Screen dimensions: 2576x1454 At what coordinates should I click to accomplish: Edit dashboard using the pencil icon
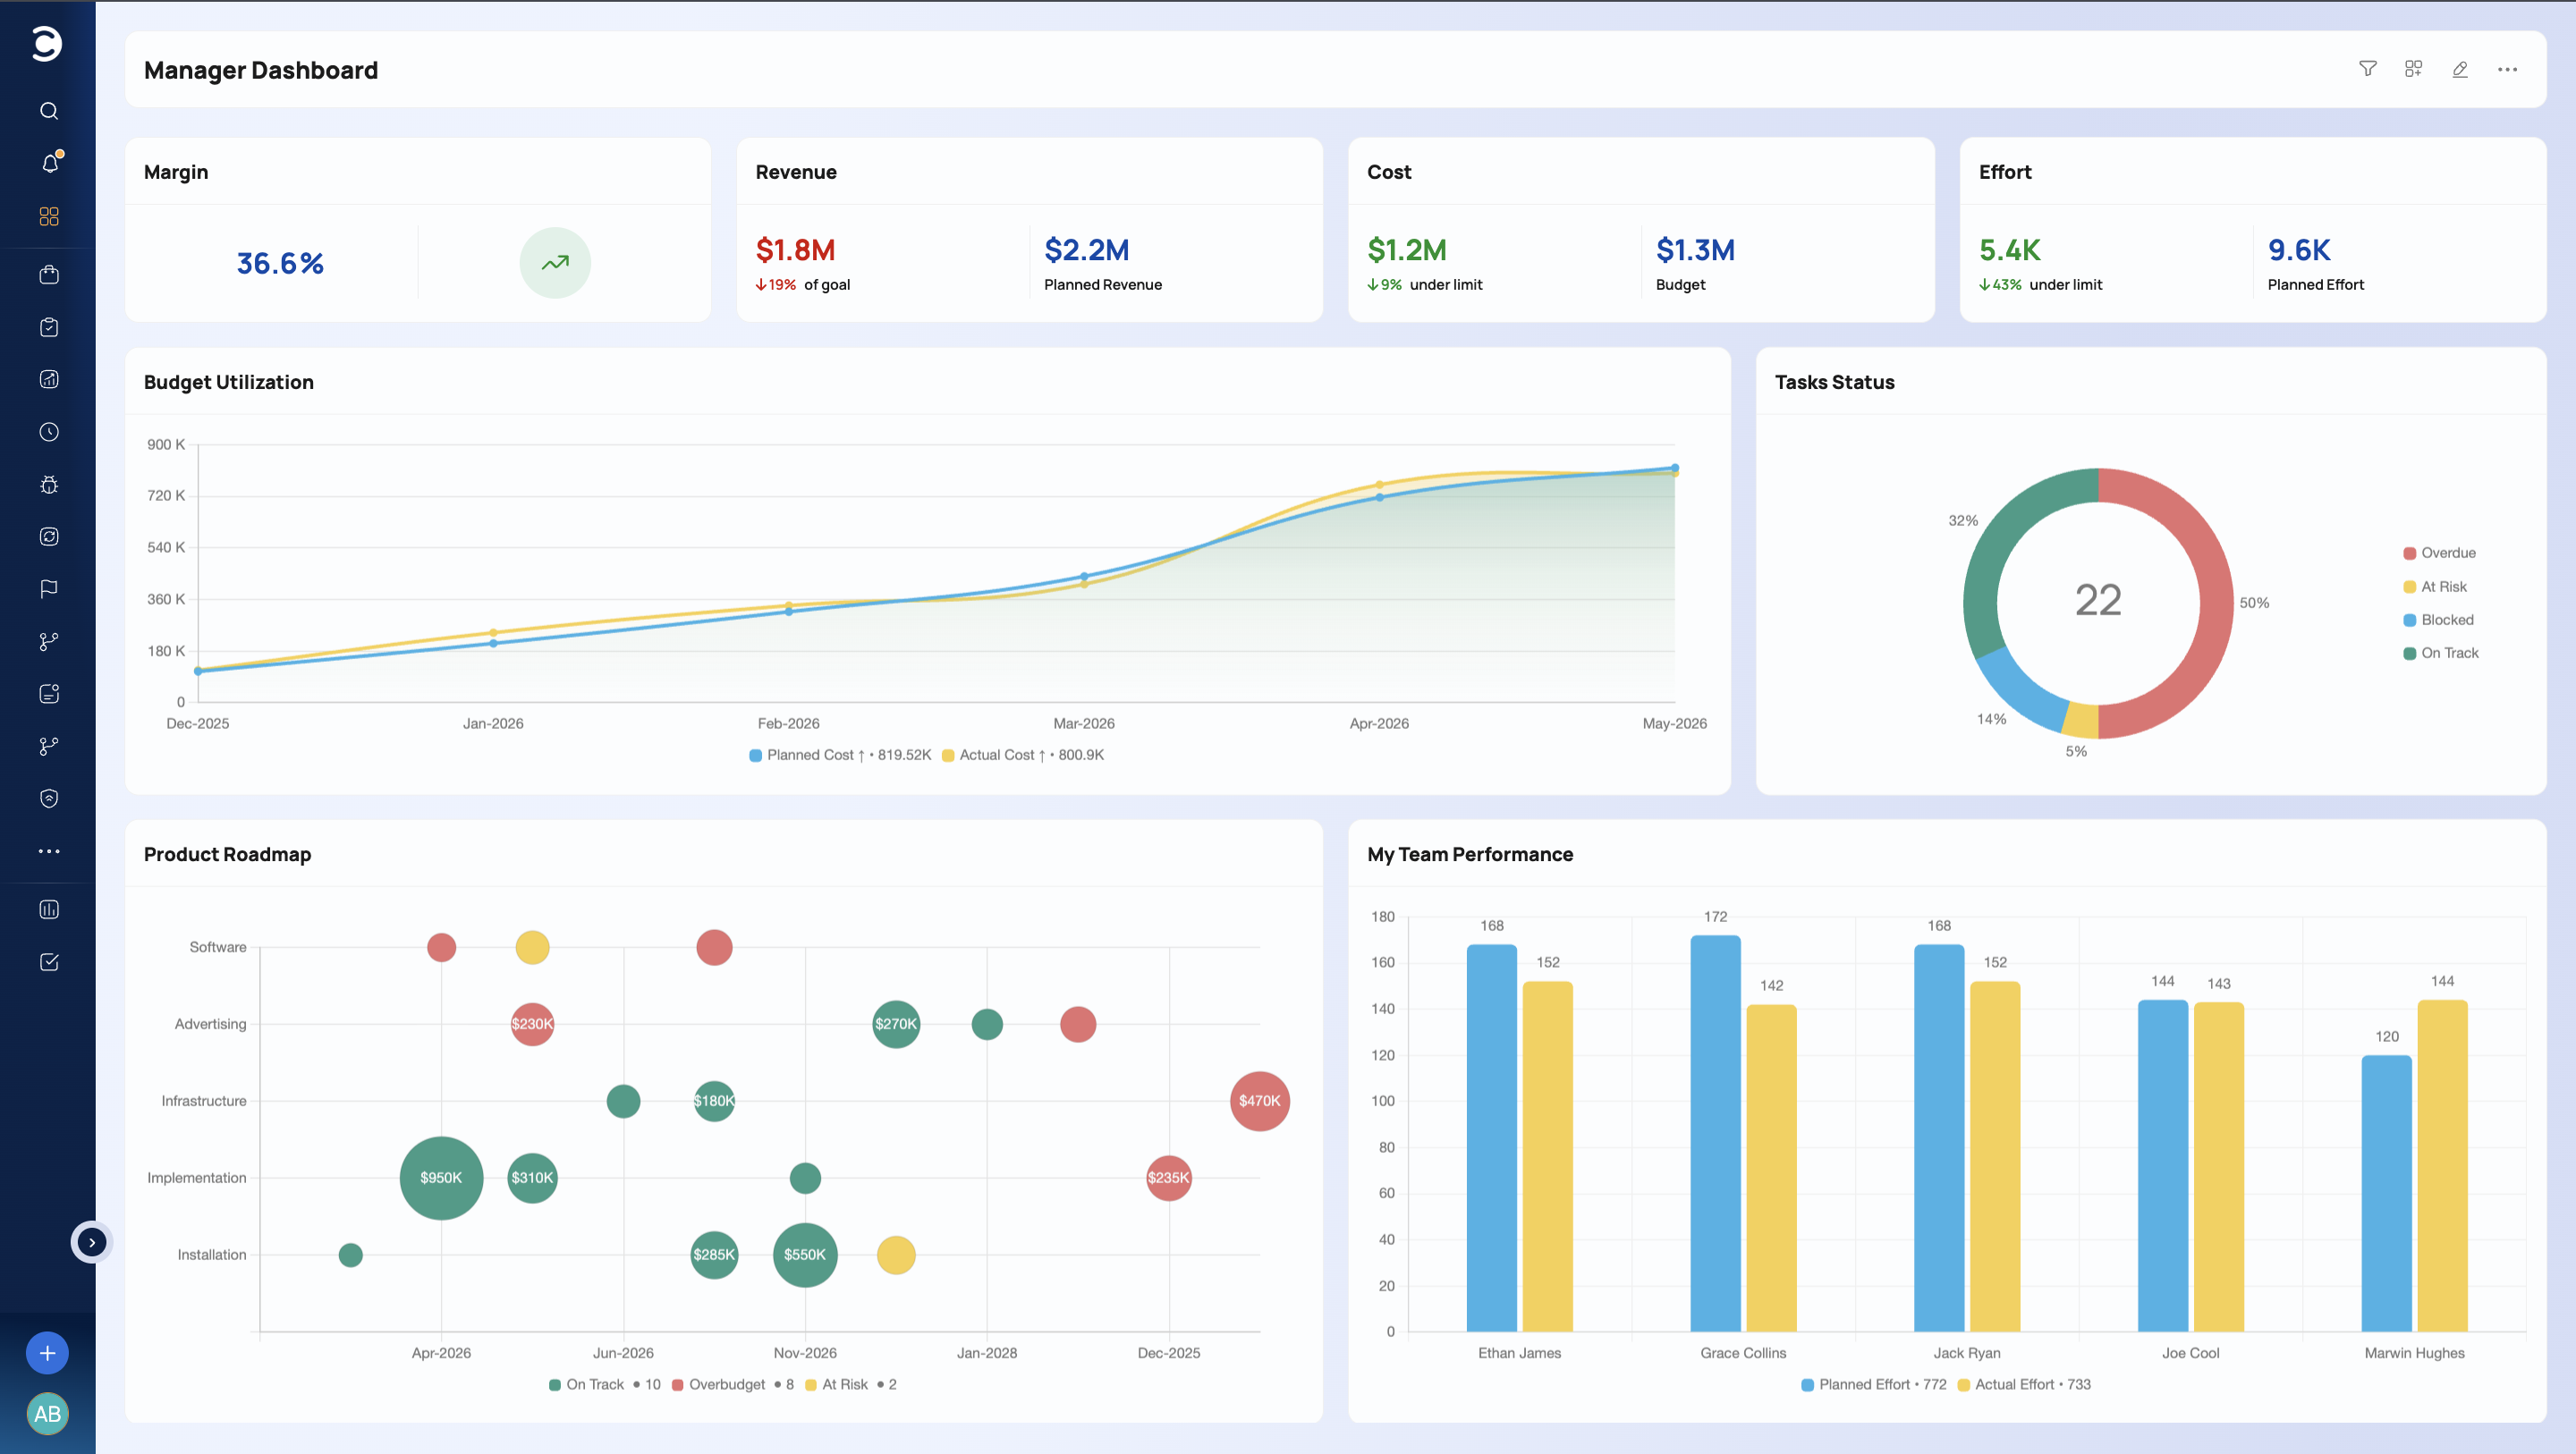(x=2460, y=69)
